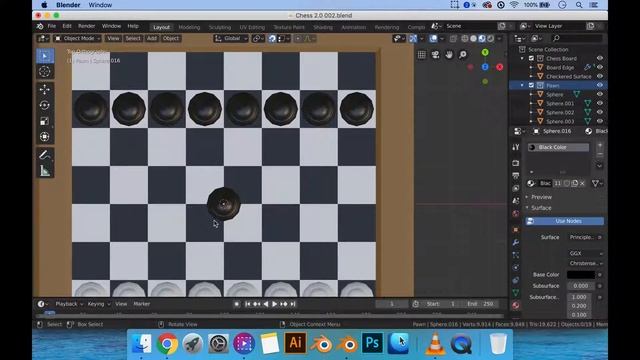Screen dimensions: 640x360
Task: Select the Black Color material slot
Action: [x=558, y=147]
